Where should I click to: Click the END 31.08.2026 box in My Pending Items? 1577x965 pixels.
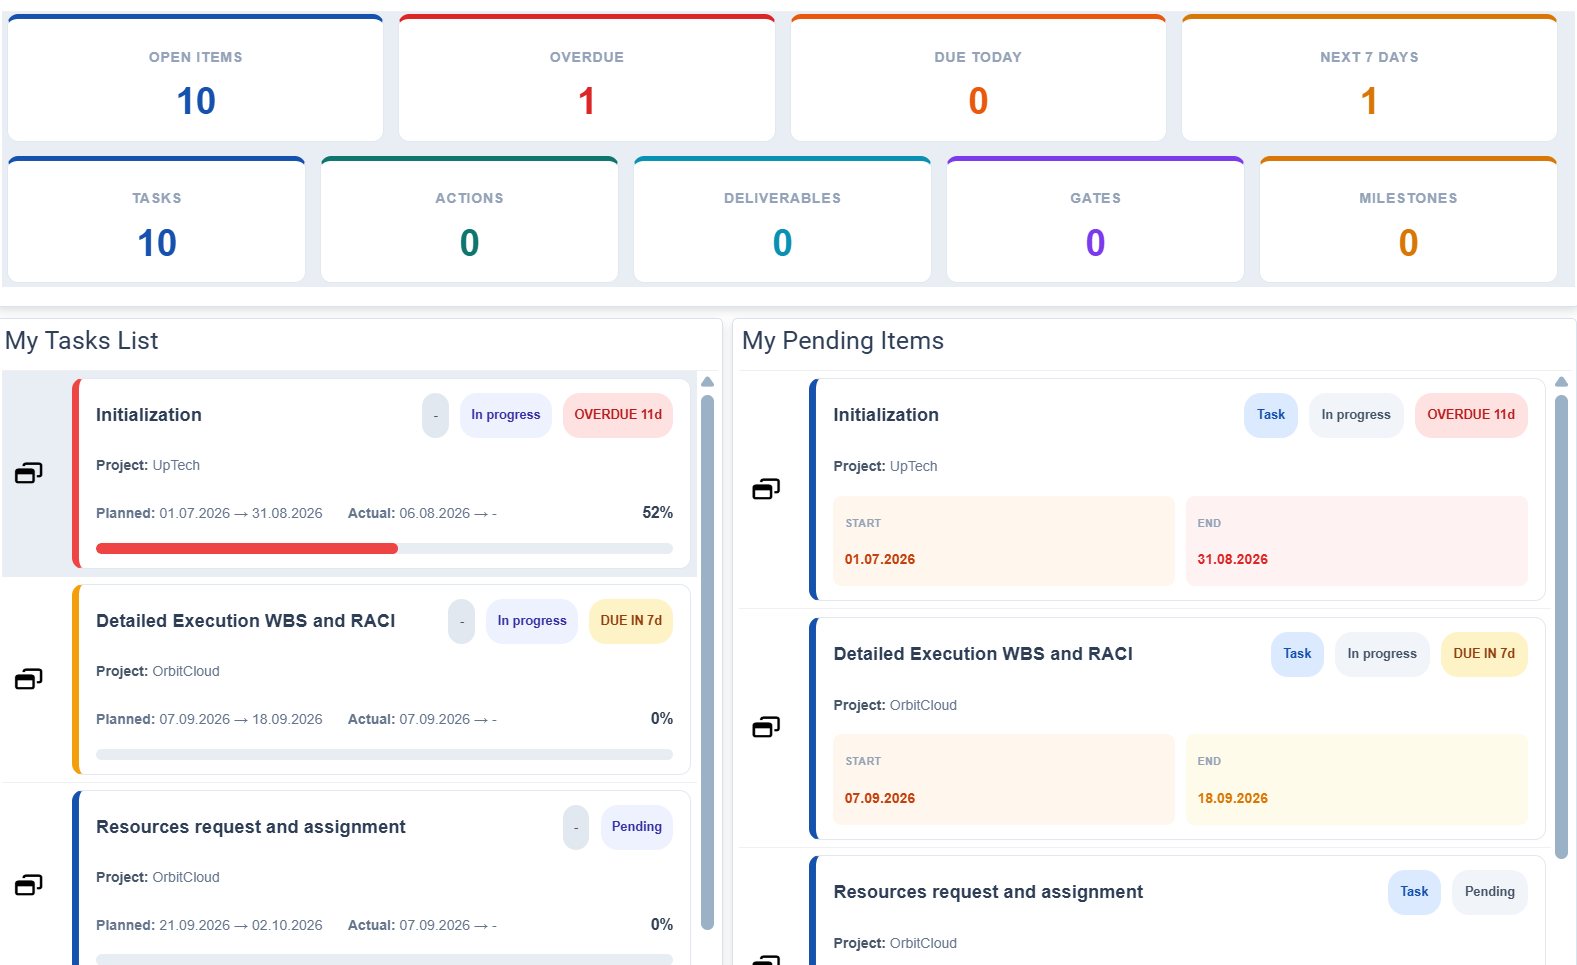tap(1357, 541)
